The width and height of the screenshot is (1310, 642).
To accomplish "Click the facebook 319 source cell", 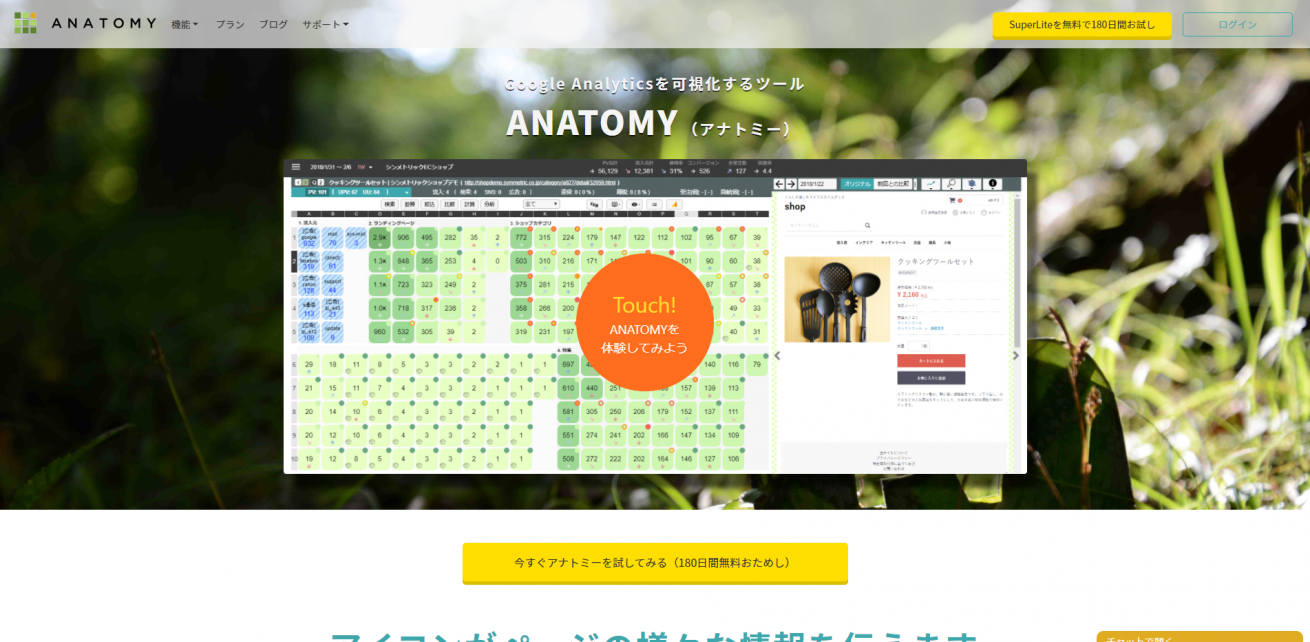I will click(308, 261).
